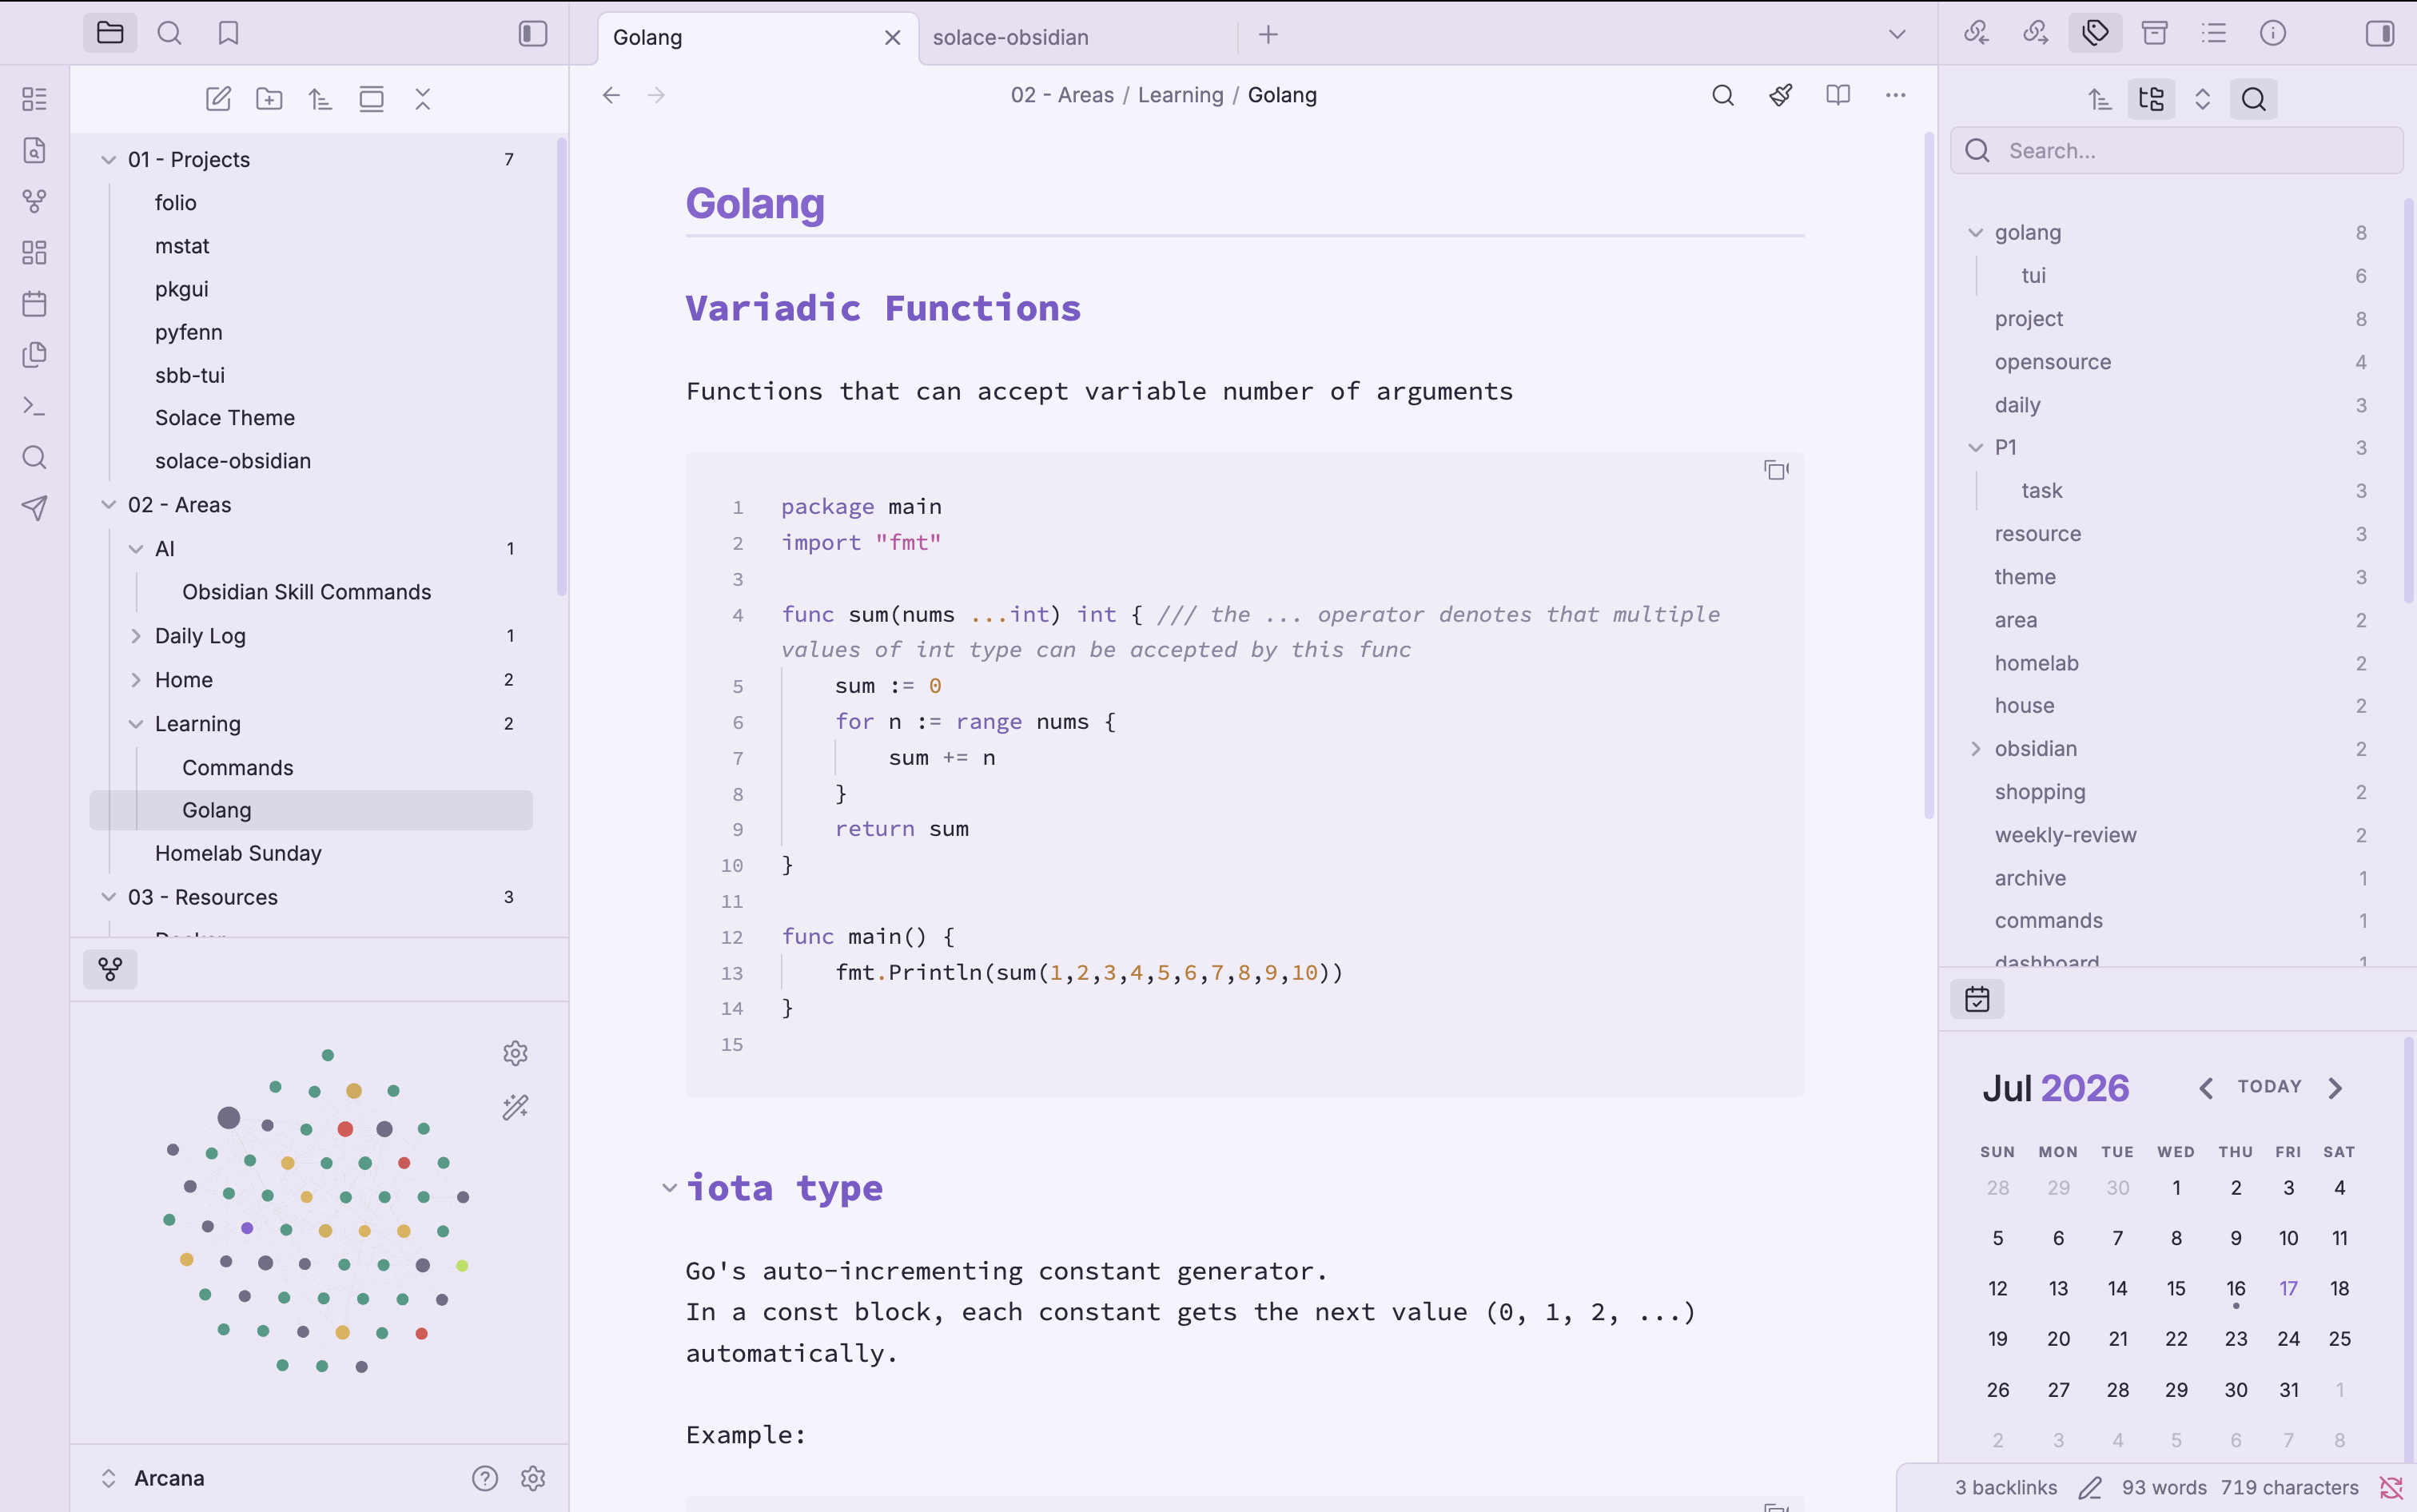The image size is (2417, 1512).
Task: Switch vault via Arcana selector
Action: coord(154,1479)
